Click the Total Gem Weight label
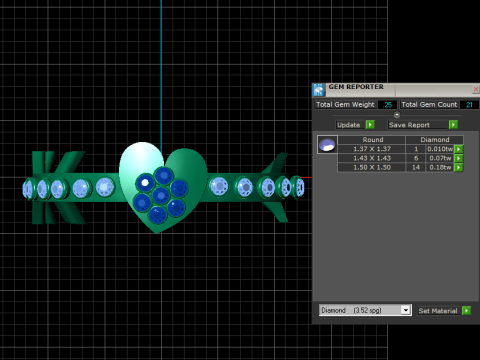 [345, 105]
